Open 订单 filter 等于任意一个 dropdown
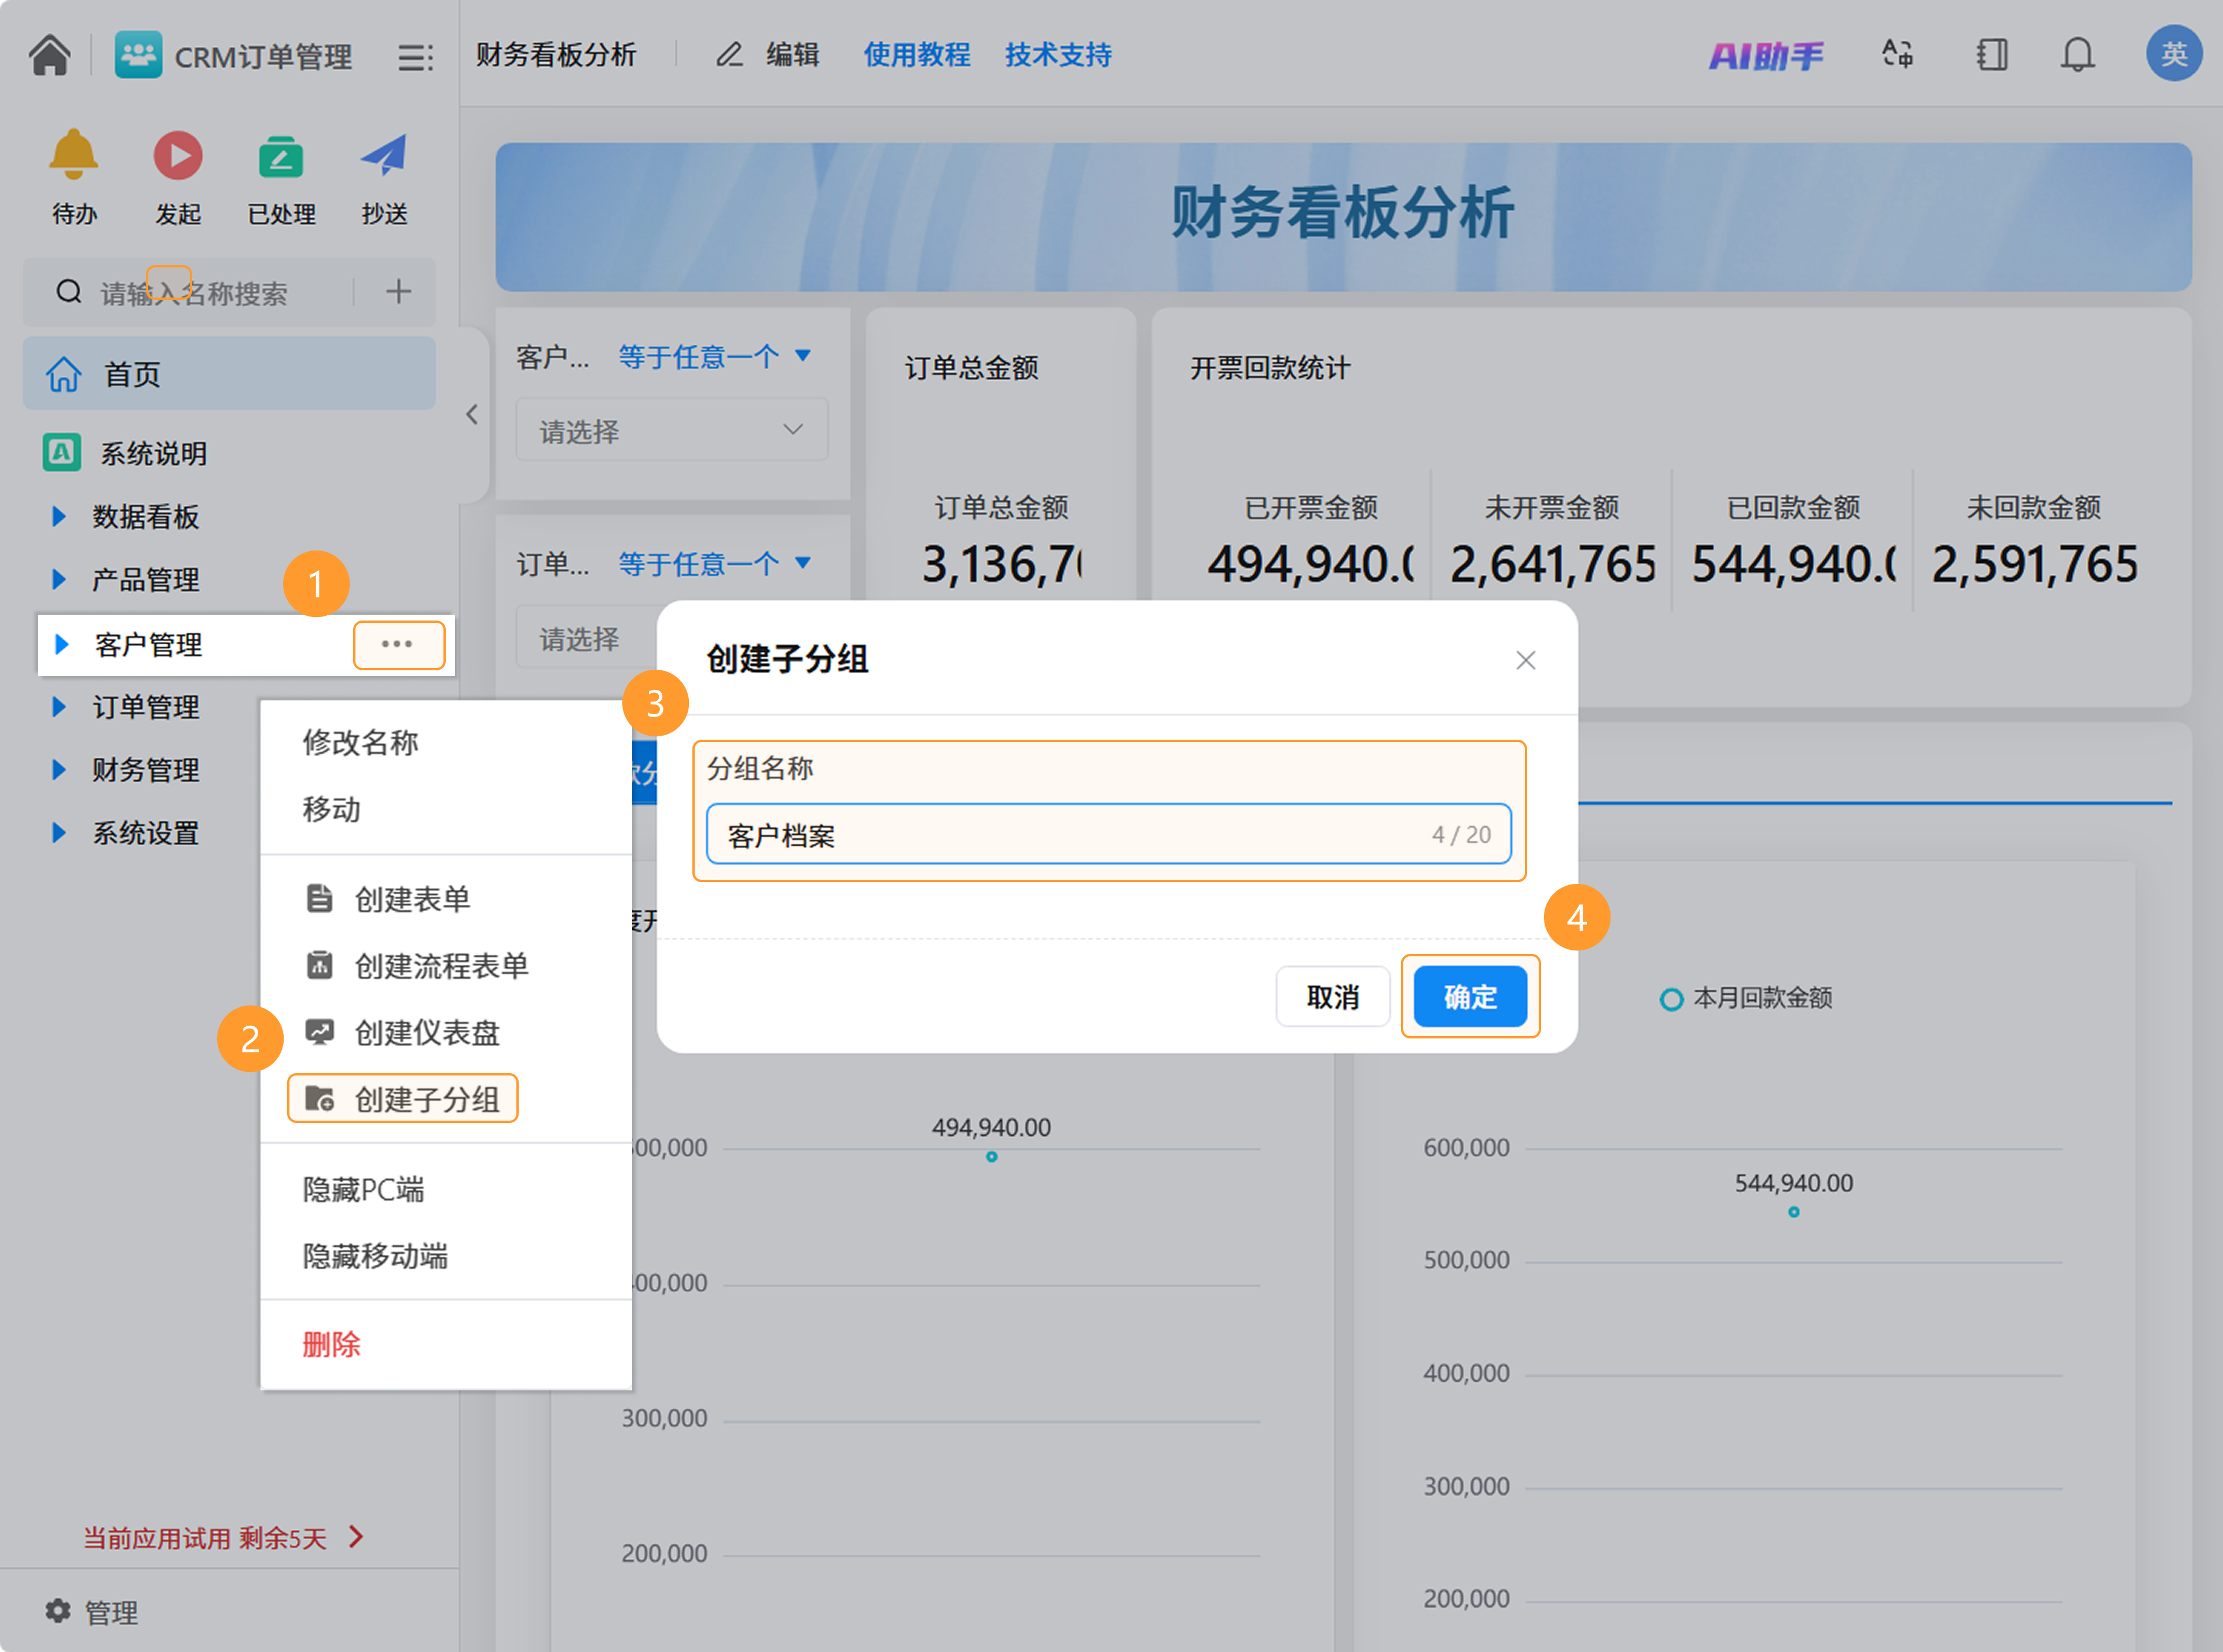 point(714,563)
